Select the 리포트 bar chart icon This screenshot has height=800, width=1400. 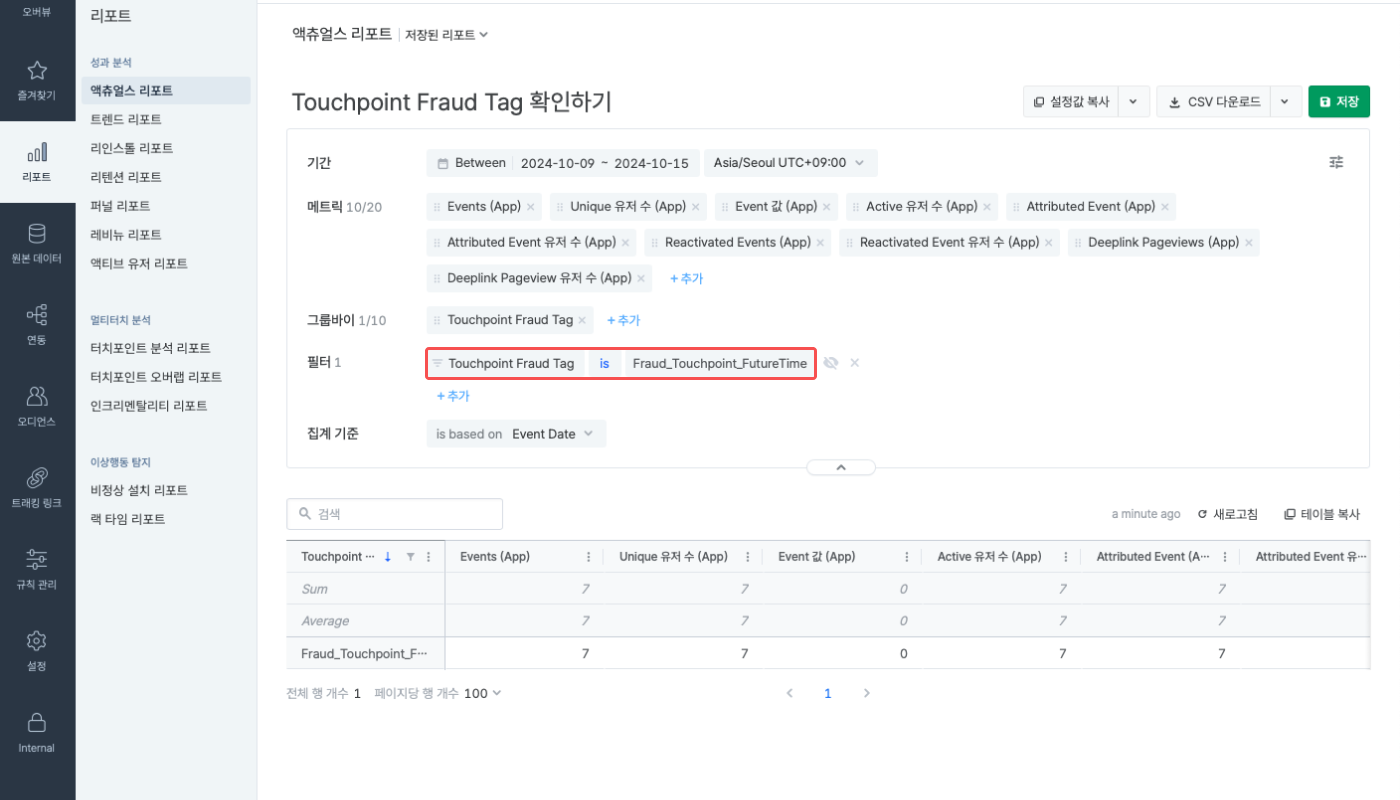coord(37,152)
